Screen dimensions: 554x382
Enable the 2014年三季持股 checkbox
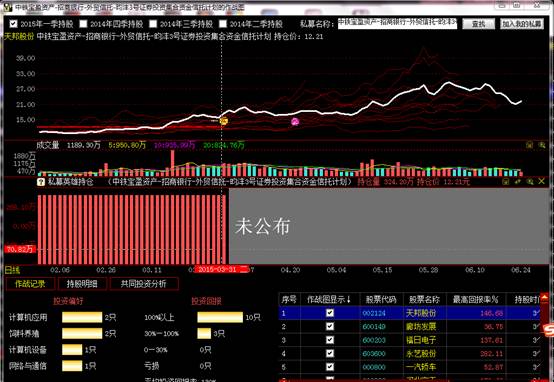pyautogui.click(x=153, y=24)
